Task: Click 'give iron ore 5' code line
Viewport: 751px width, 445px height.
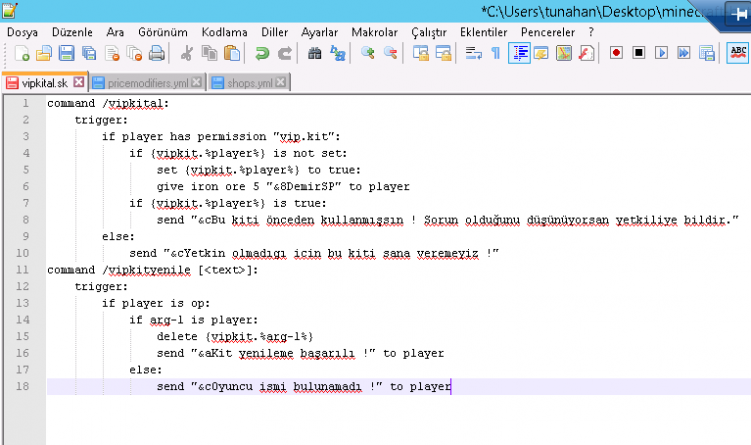Action: [x=283, y=186]
